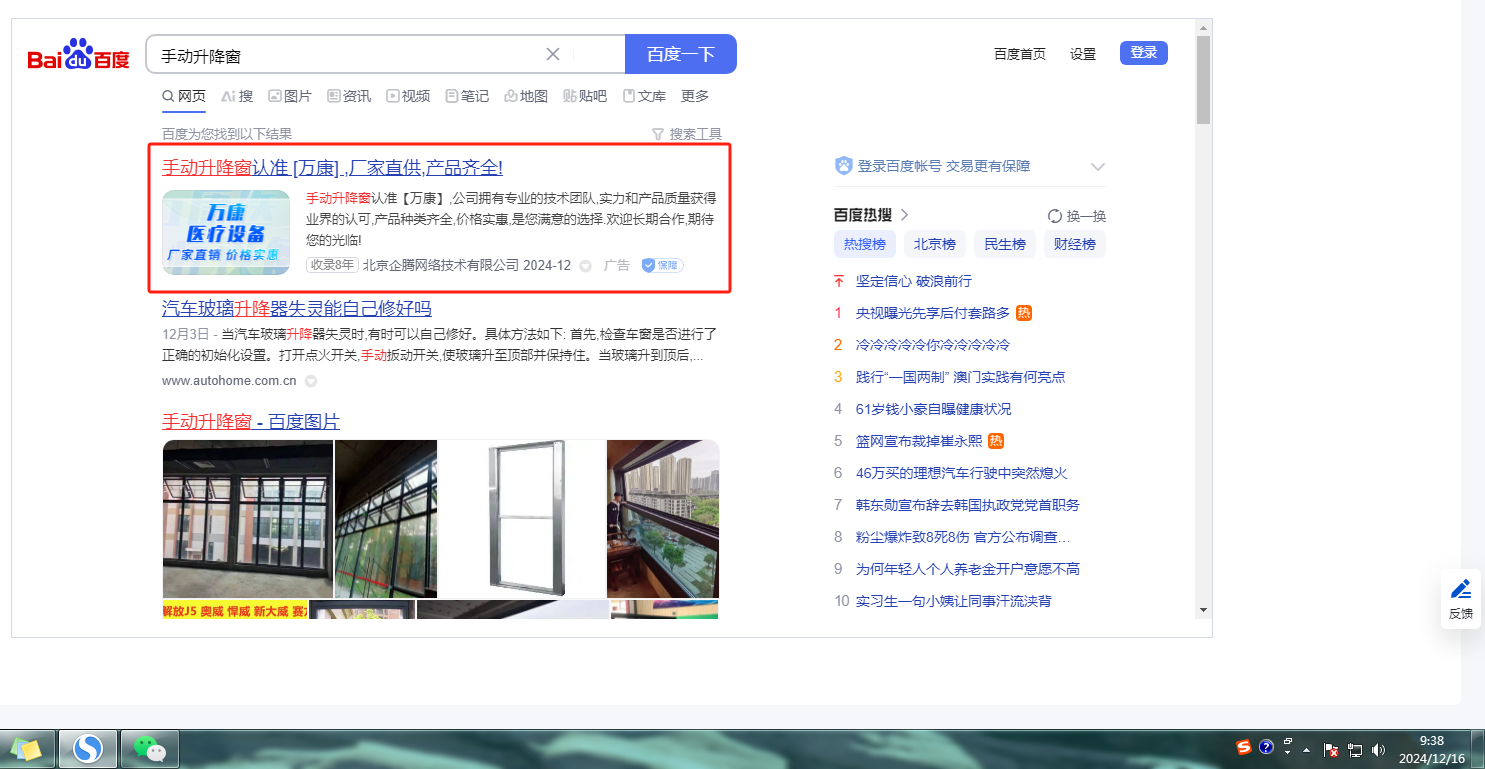1485x769 pixels.
Task: Switch to the 图片 tab
Action: point(290,96)
